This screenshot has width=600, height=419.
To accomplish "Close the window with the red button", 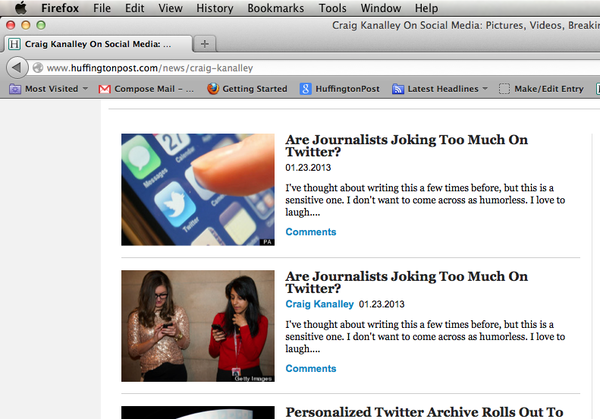I will (11, 25).
